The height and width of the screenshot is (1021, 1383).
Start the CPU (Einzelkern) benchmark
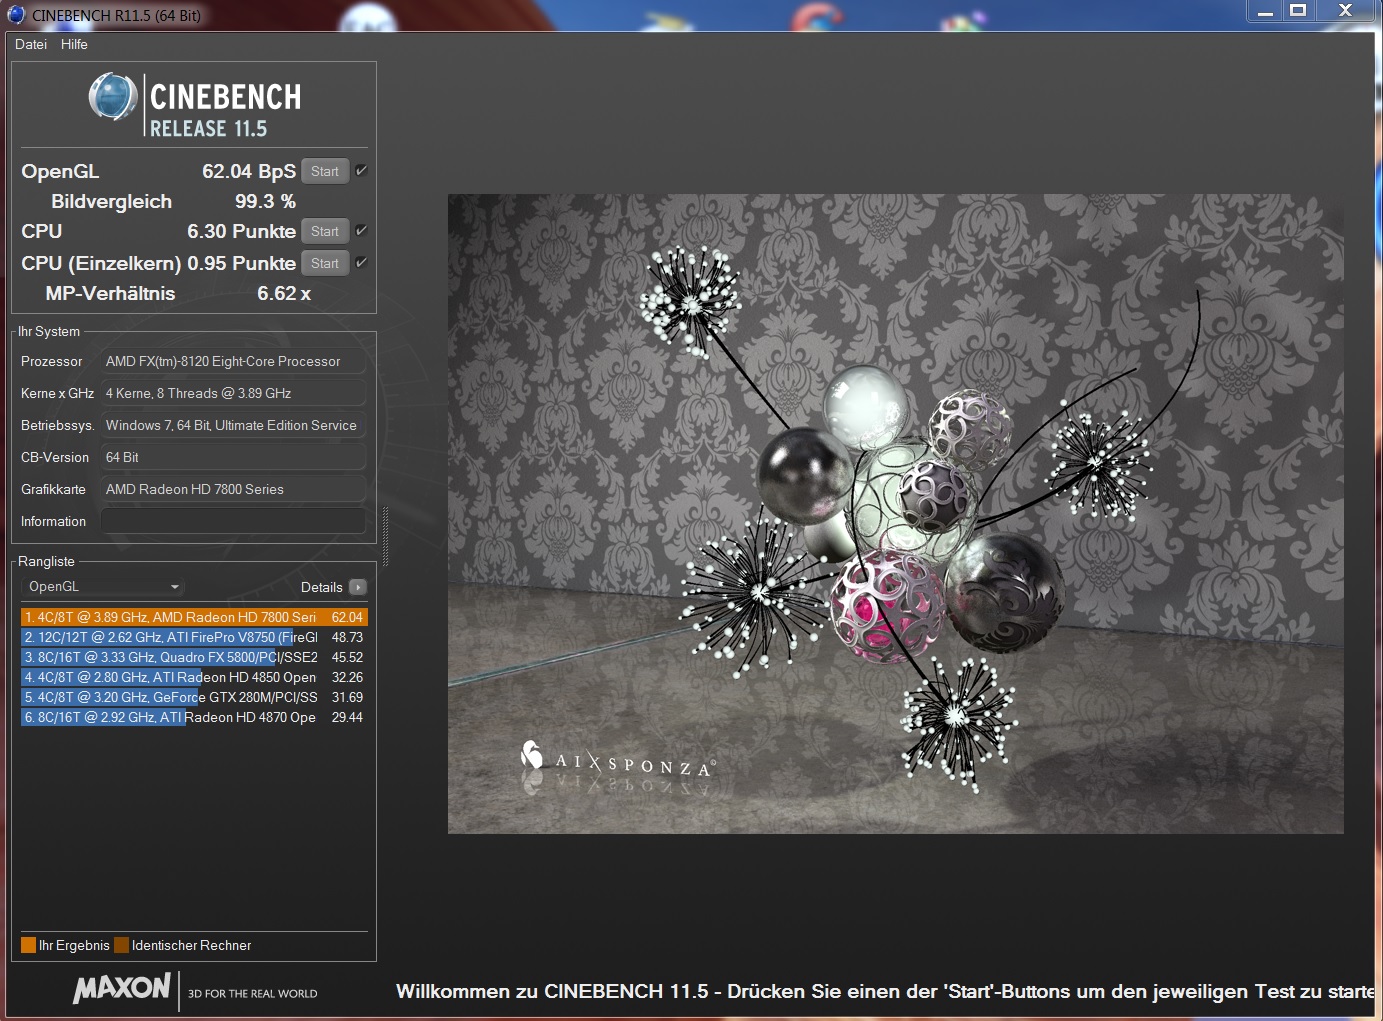point(325,263)
